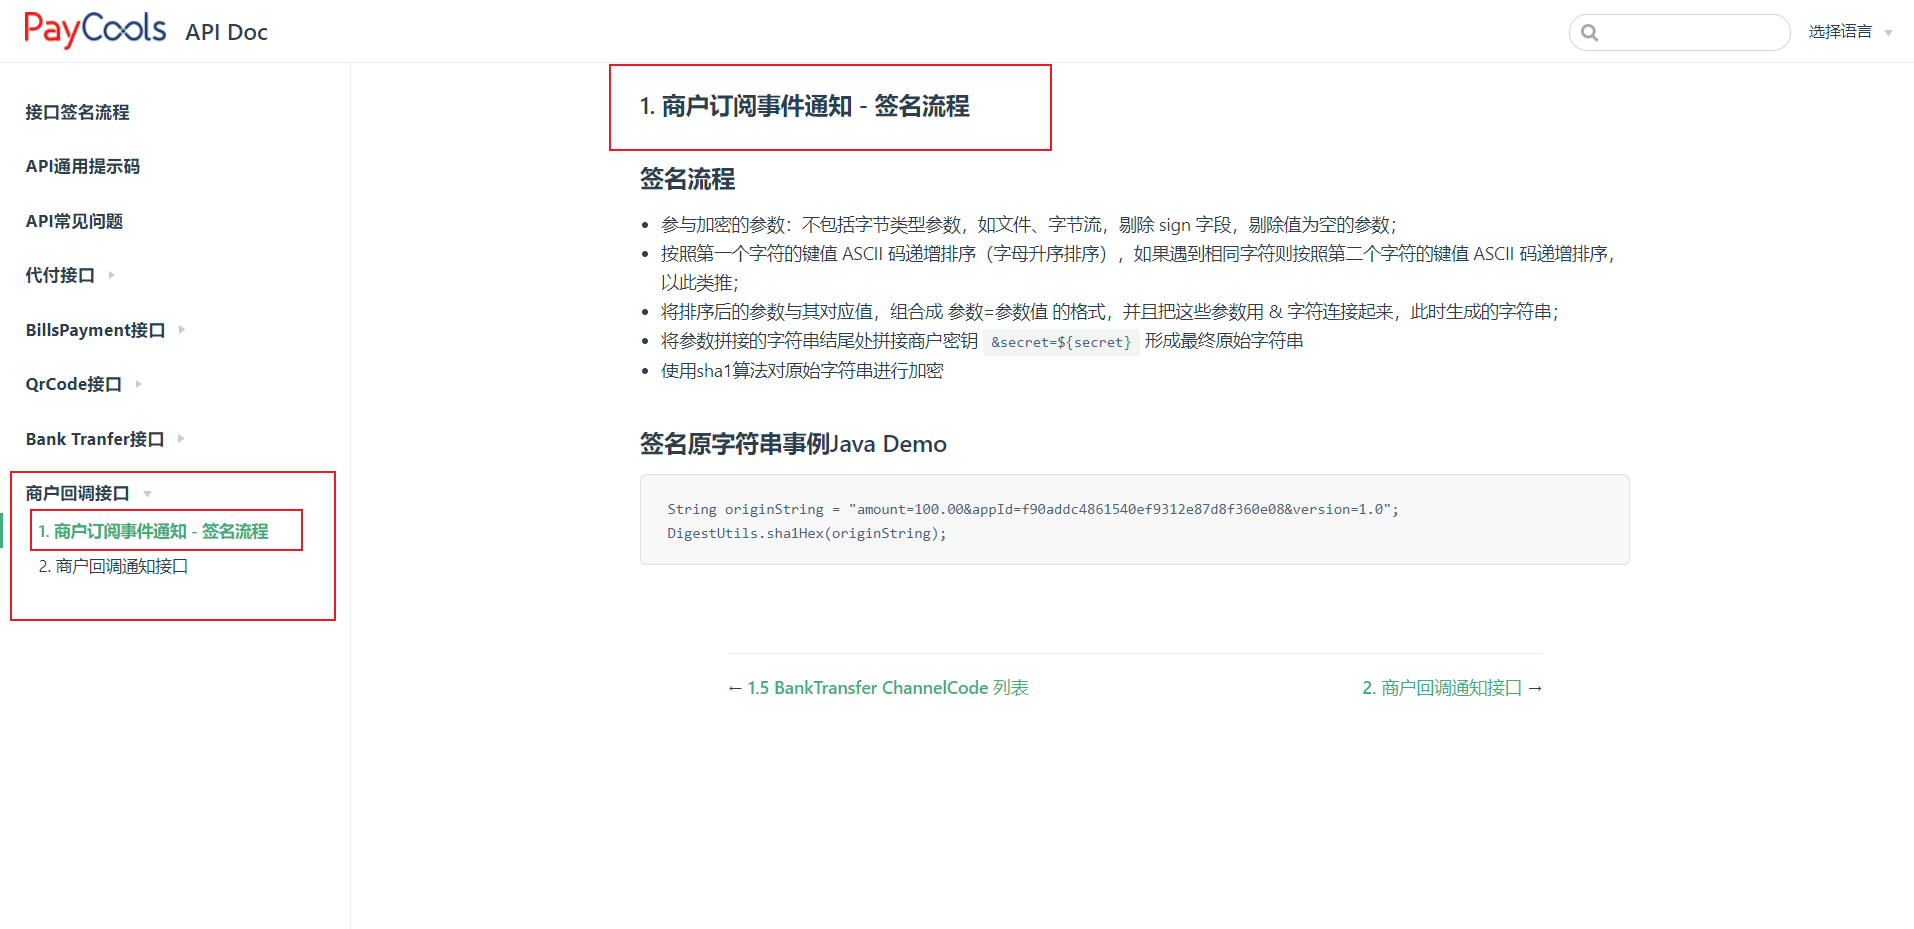The height and width of the screenshot is (929, 1914).
Task: Collapse the 商户回调接口 section
Action: click(x=77, y=493)
